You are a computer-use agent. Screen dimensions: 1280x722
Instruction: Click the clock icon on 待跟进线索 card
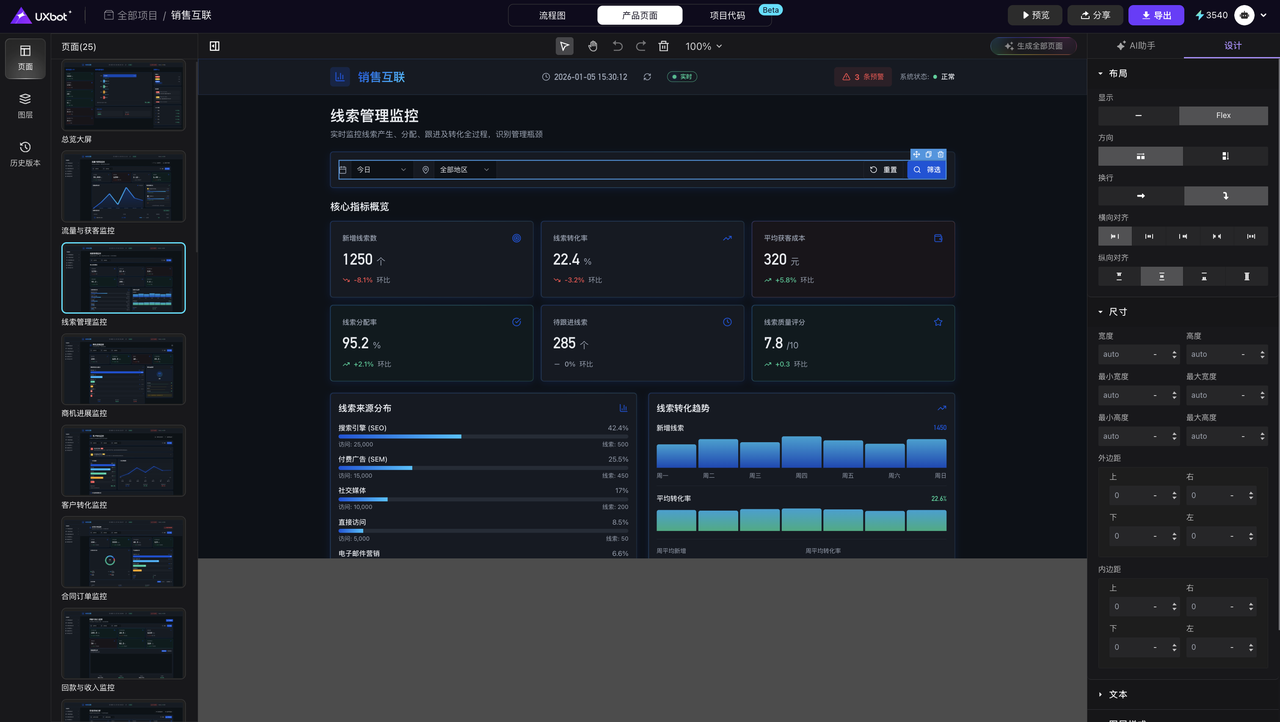(727, 322)
